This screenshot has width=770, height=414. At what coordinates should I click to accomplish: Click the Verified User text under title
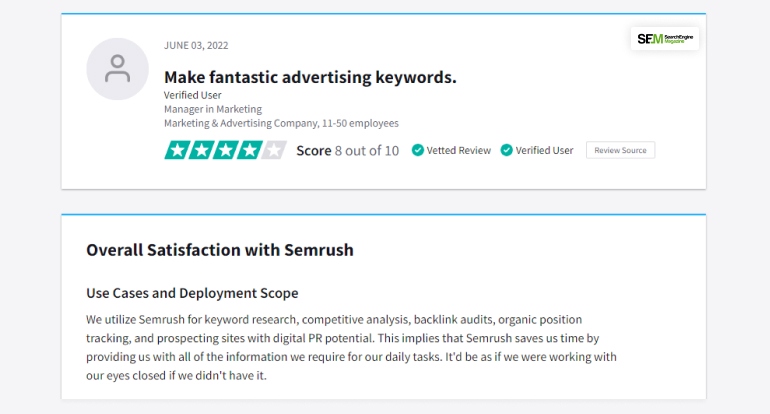point(192,95)
